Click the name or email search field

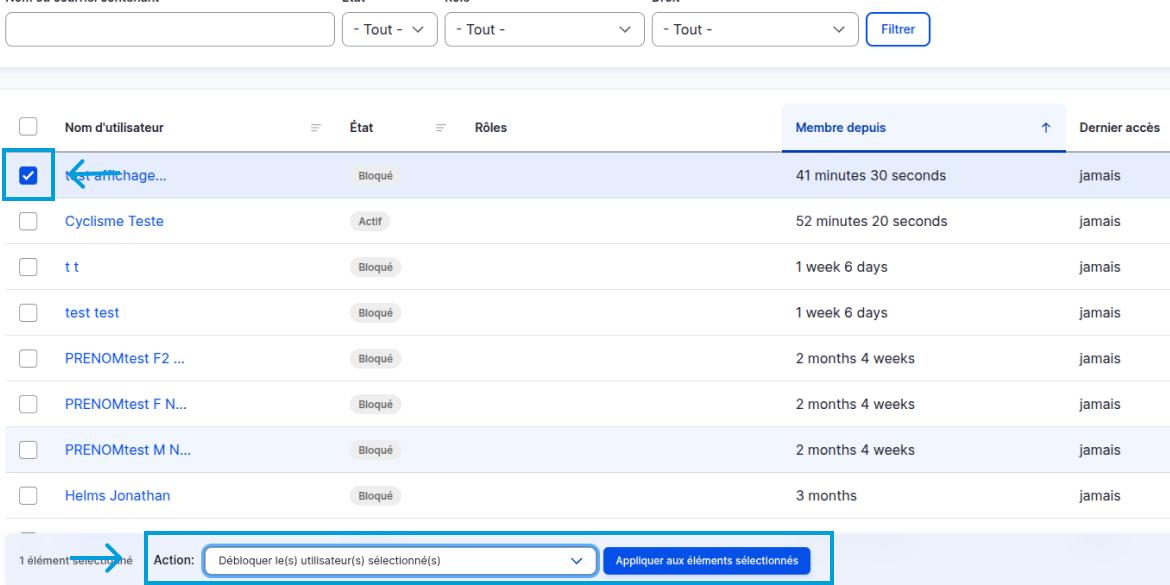point(169,30)
